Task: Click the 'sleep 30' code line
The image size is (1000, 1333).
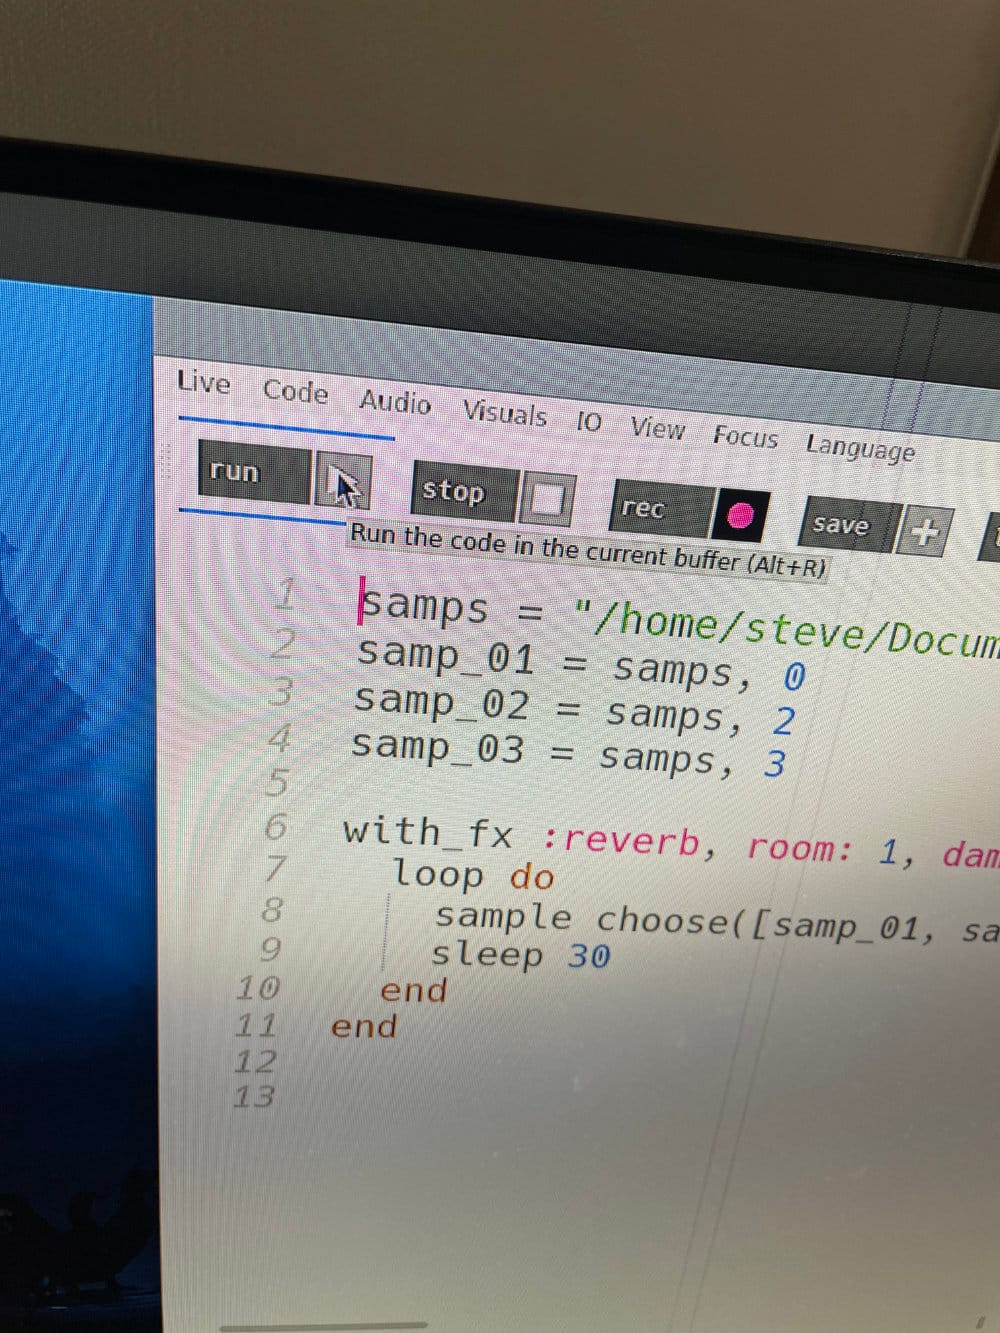Action: coord(520,955)
